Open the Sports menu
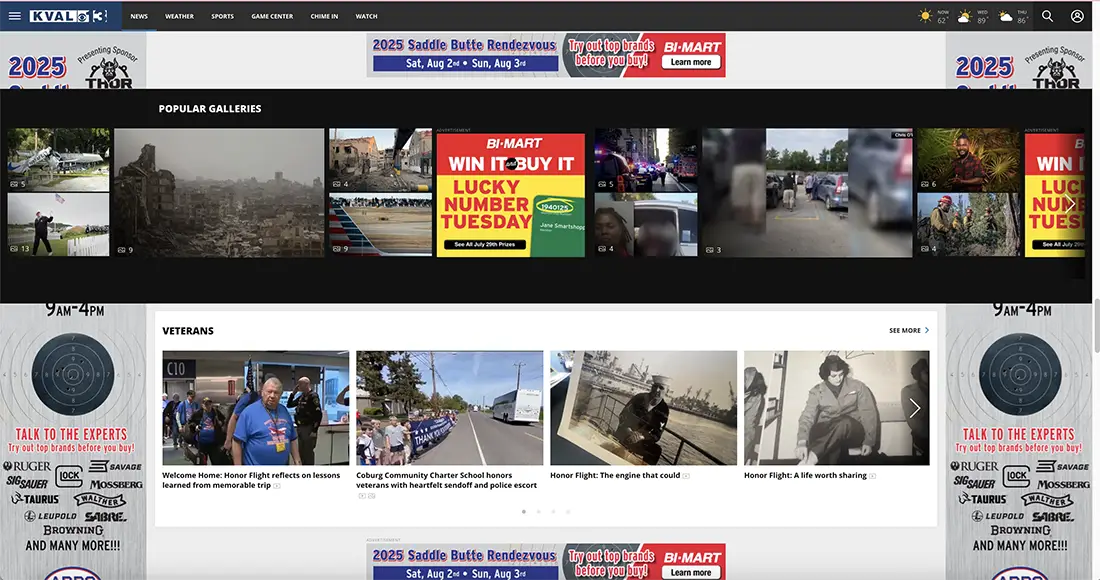The width and height of the screenshot is (1100, 580). [x=222, y=16]
